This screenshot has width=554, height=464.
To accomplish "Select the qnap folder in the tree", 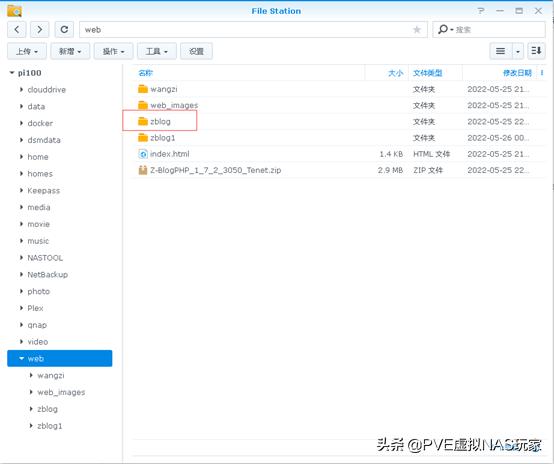I will (x=37, y=325).
